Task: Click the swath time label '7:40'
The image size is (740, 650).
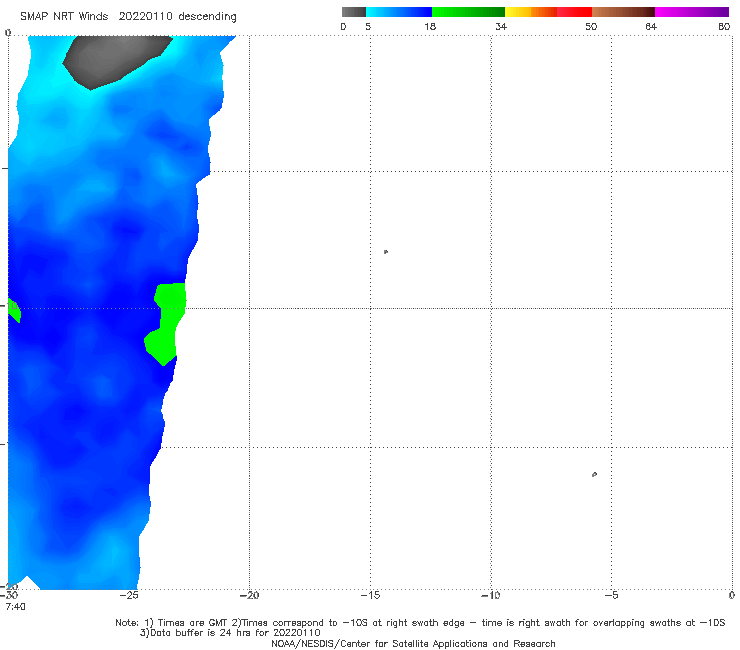Action: click(x=16, y=607)
